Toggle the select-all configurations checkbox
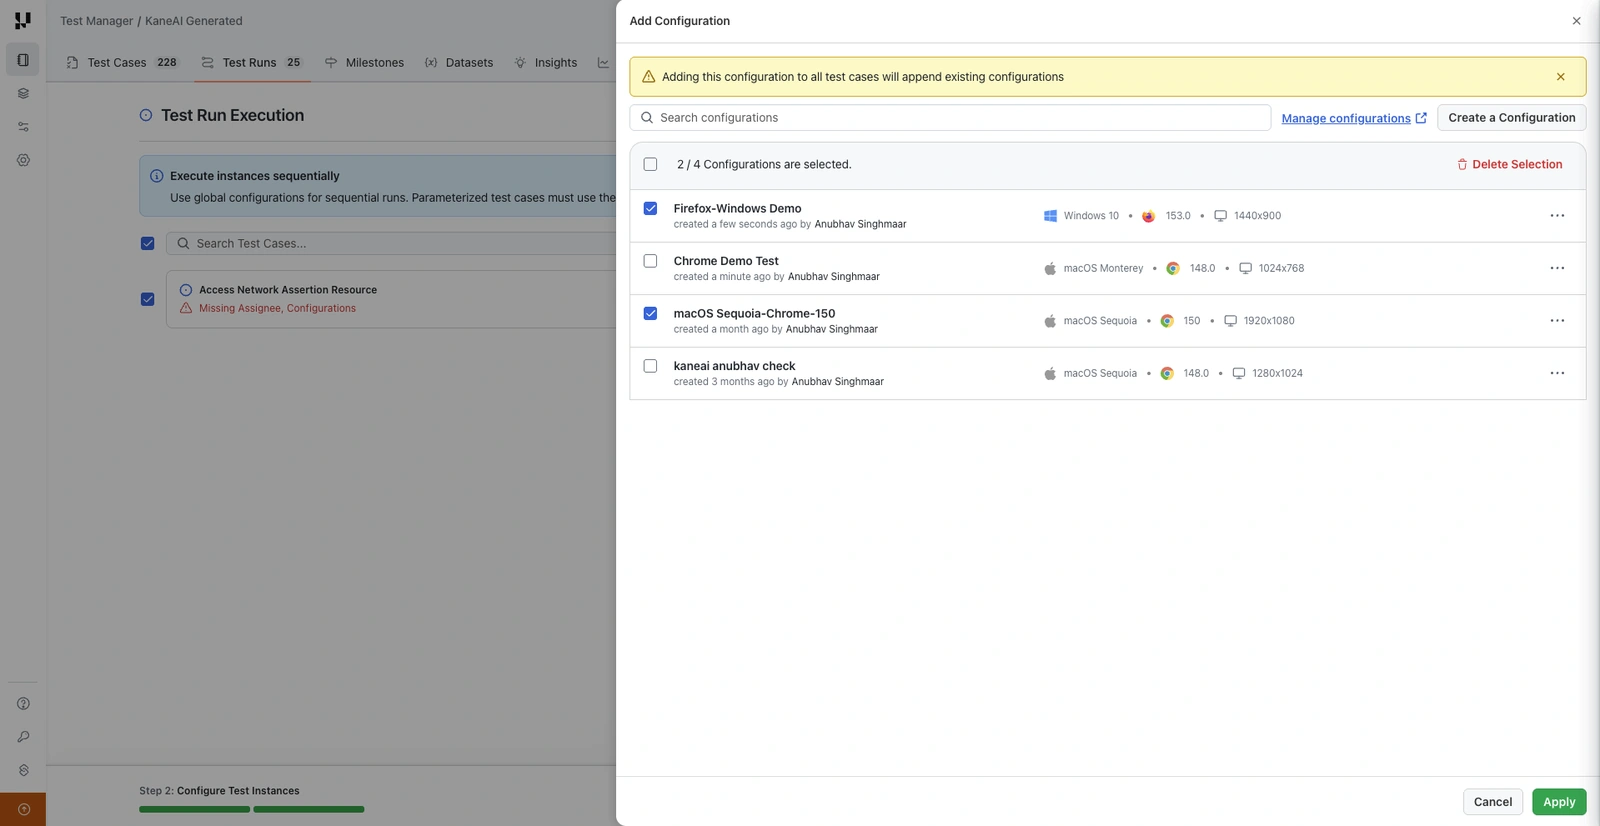 point(650,164)
